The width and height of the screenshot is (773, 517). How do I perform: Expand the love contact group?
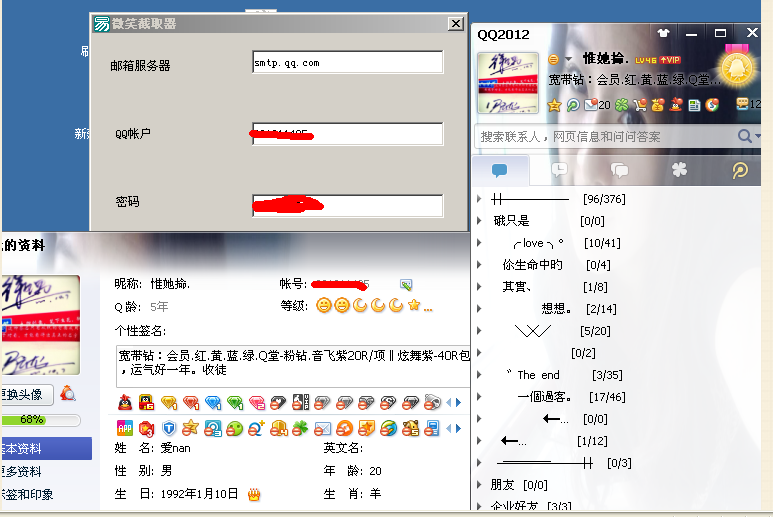(479, 243)
